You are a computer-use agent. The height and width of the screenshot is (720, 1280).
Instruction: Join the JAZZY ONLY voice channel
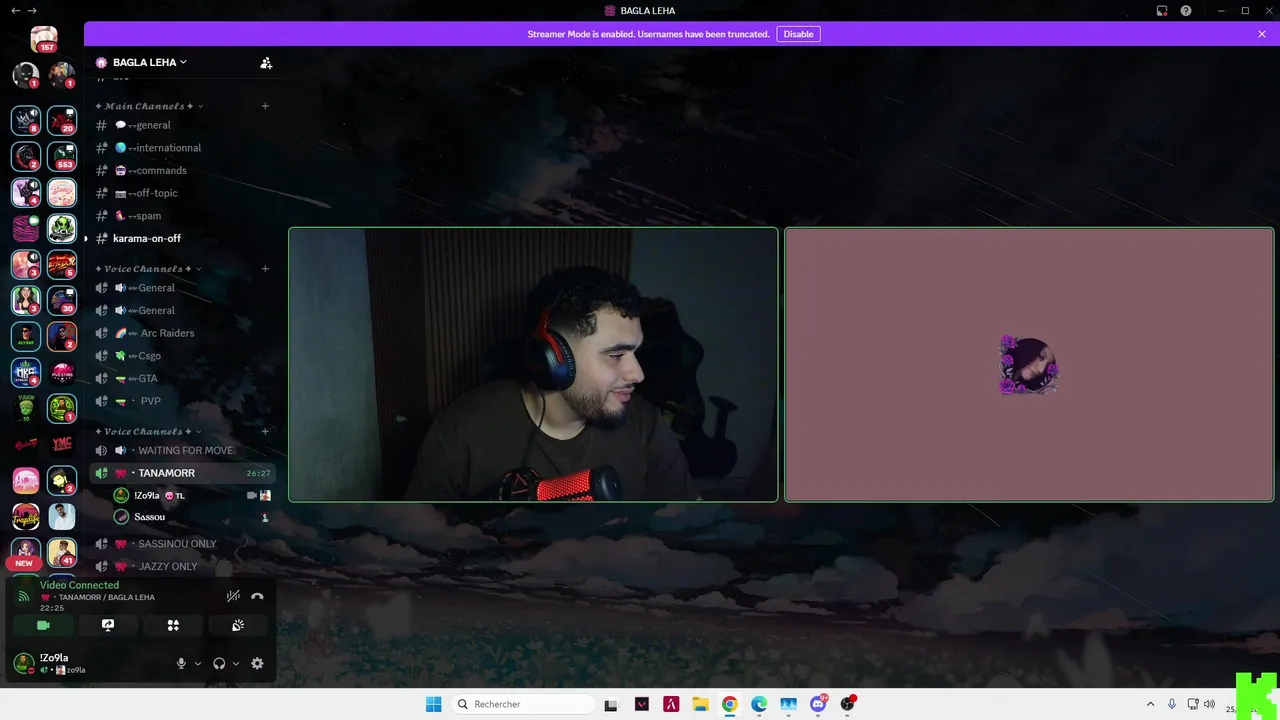[182, 566]
